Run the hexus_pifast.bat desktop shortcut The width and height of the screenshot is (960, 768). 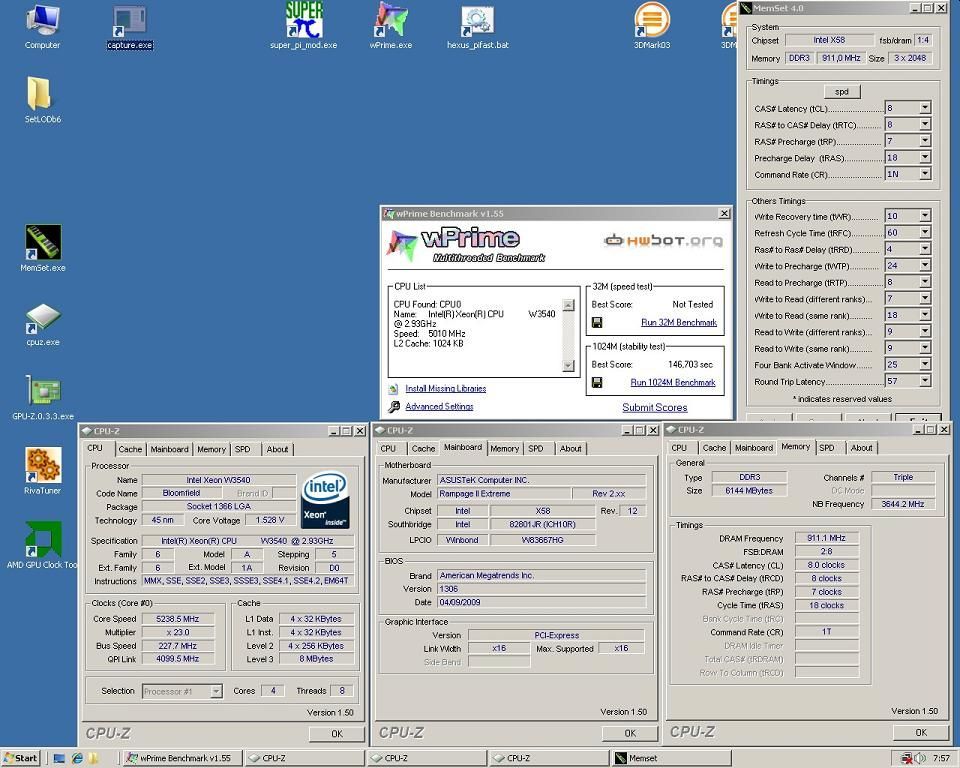click(x=478, y=26)
